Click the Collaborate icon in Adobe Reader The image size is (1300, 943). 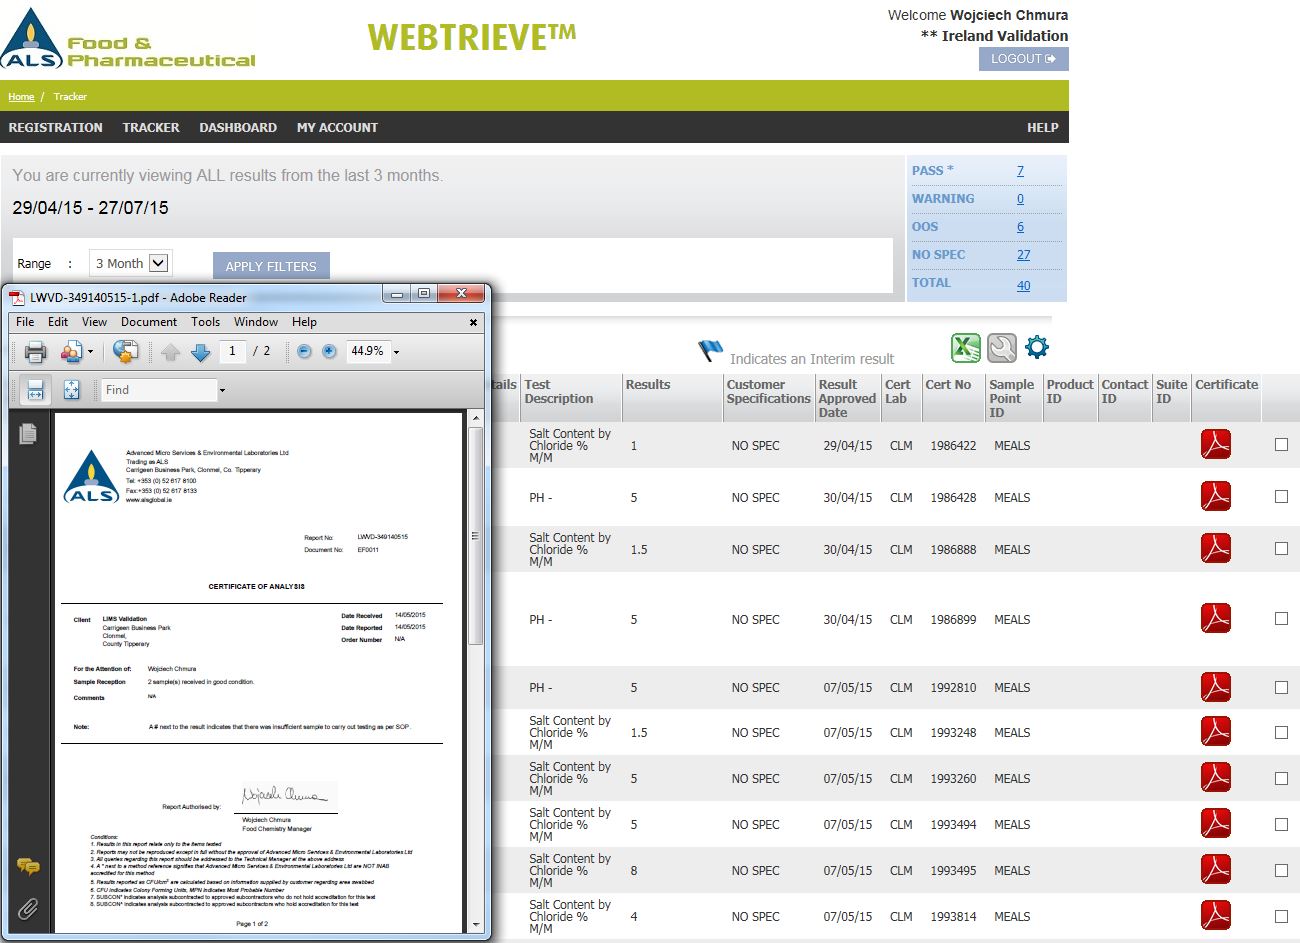(x=71, y=351)
